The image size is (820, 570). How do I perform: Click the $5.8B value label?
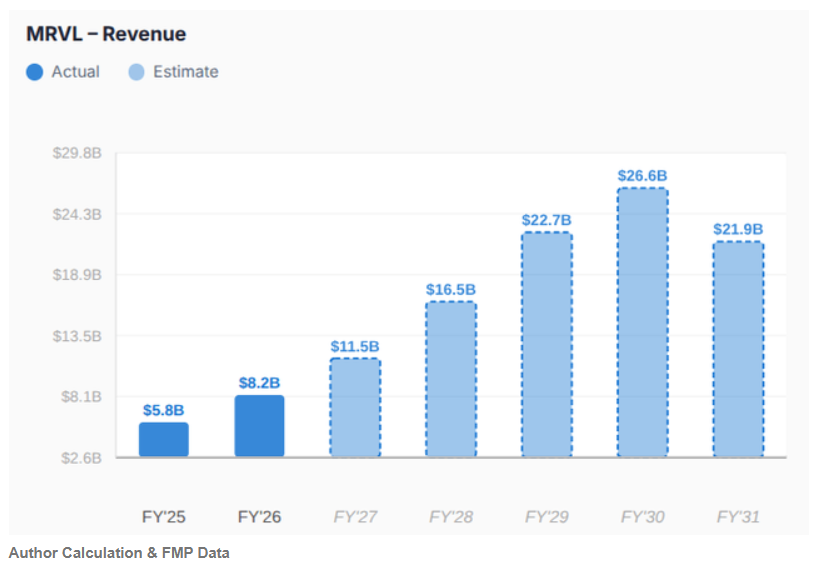coord(164,410)
